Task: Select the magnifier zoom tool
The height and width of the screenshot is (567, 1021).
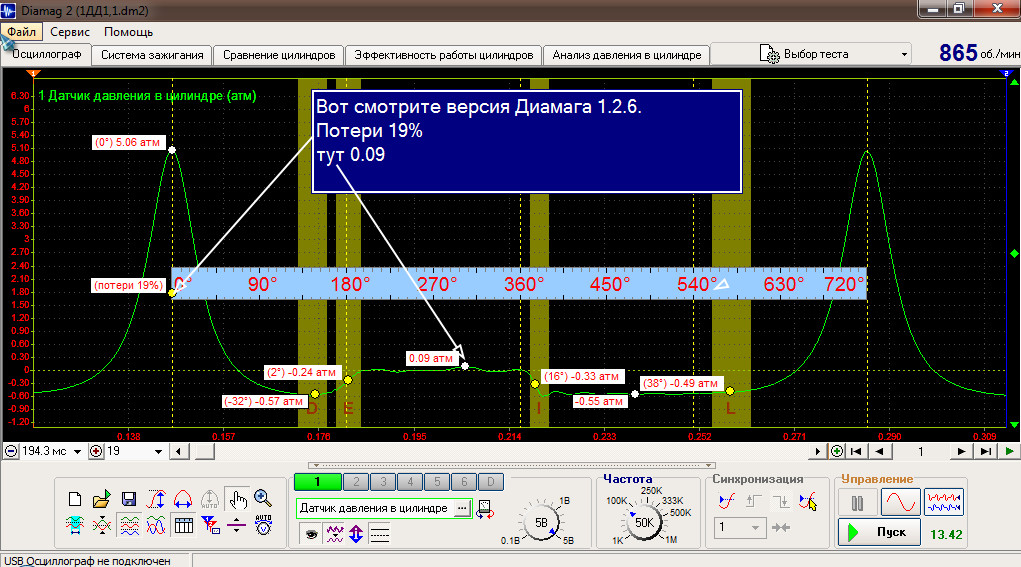Action: tap(263, 499)
